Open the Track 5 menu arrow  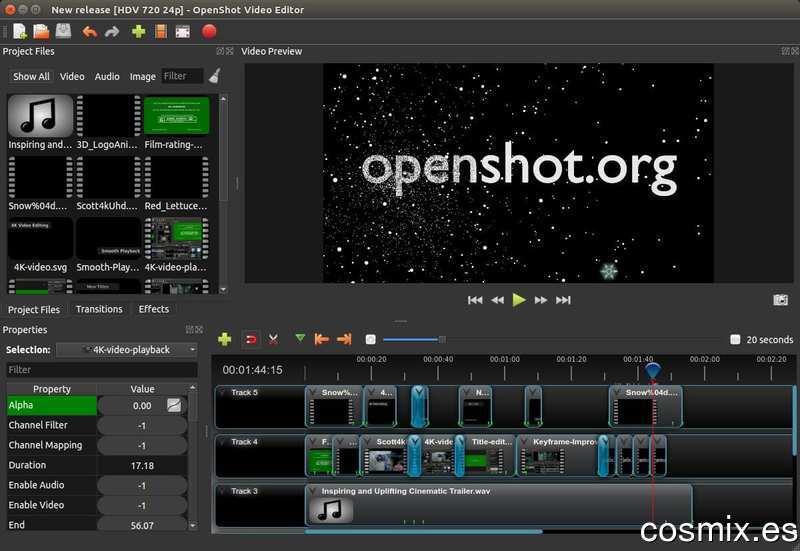[x=222, y=392]
